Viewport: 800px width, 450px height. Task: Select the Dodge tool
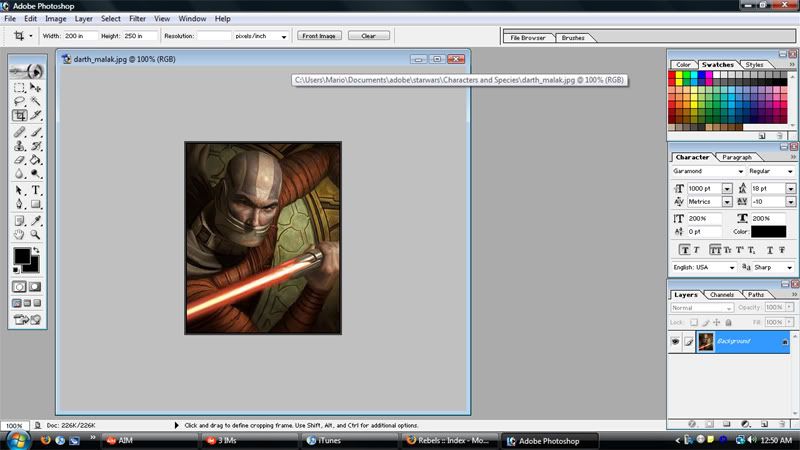(35, 173)
